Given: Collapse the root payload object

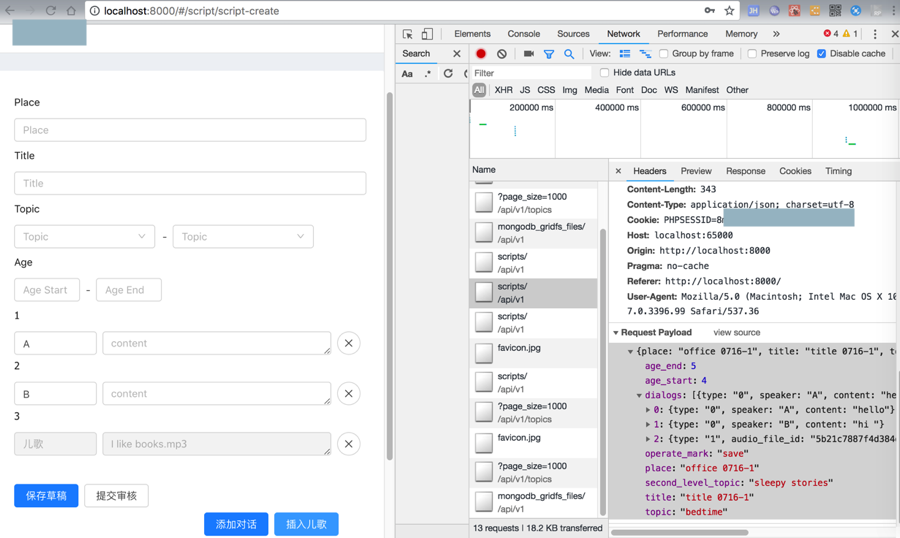Looking at the screenshot, I should coord(630,351).
